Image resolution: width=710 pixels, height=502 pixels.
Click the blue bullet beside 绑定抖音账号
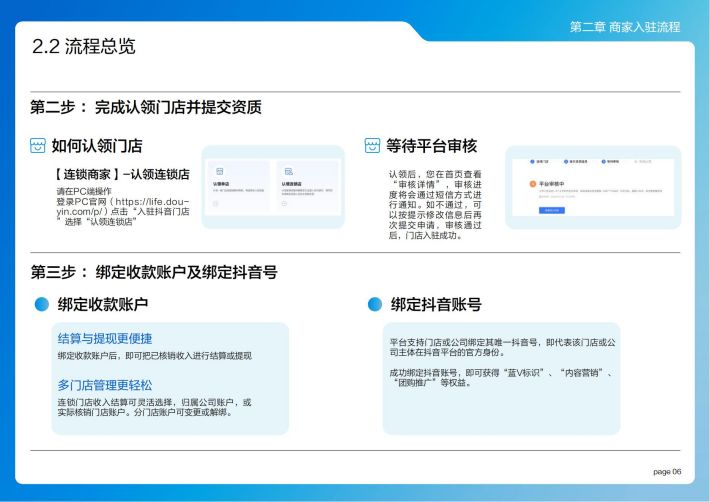(375, 304)
